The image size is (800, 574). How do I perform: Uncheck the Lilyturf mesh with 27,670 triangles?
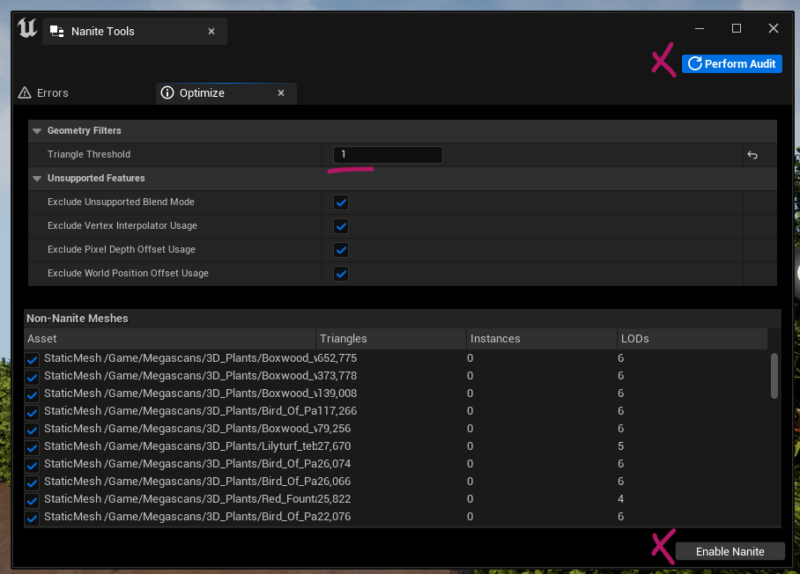[x=32, y=447]
